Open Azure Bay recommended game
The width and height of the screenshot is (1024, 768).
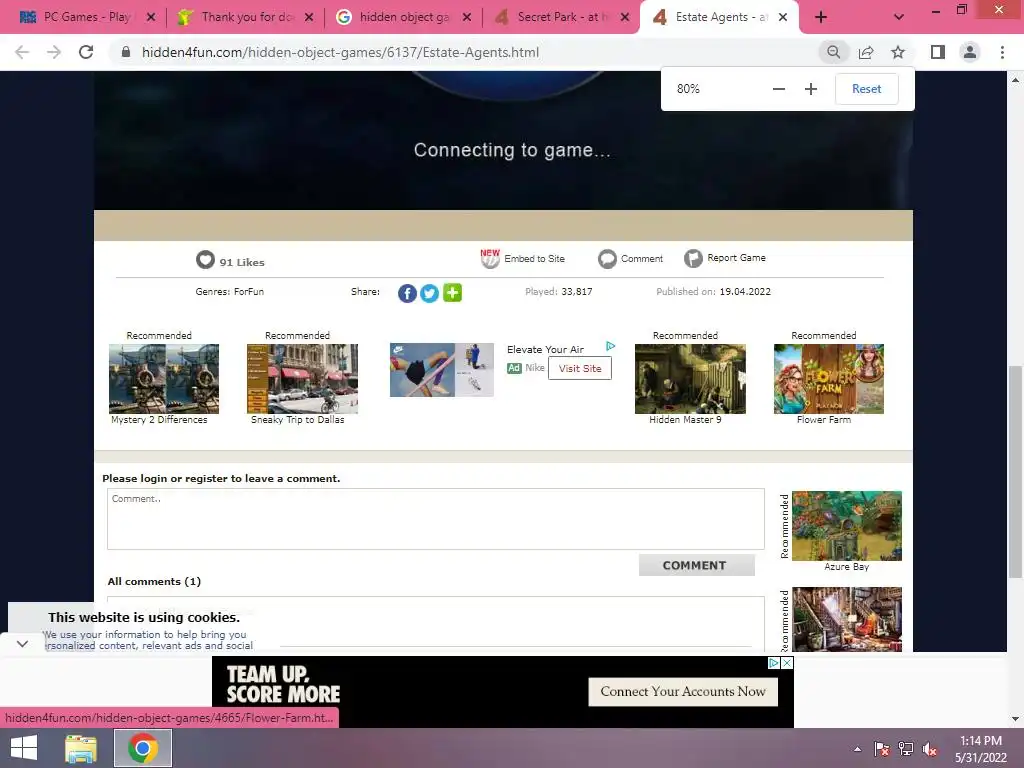tap(846, 526)
